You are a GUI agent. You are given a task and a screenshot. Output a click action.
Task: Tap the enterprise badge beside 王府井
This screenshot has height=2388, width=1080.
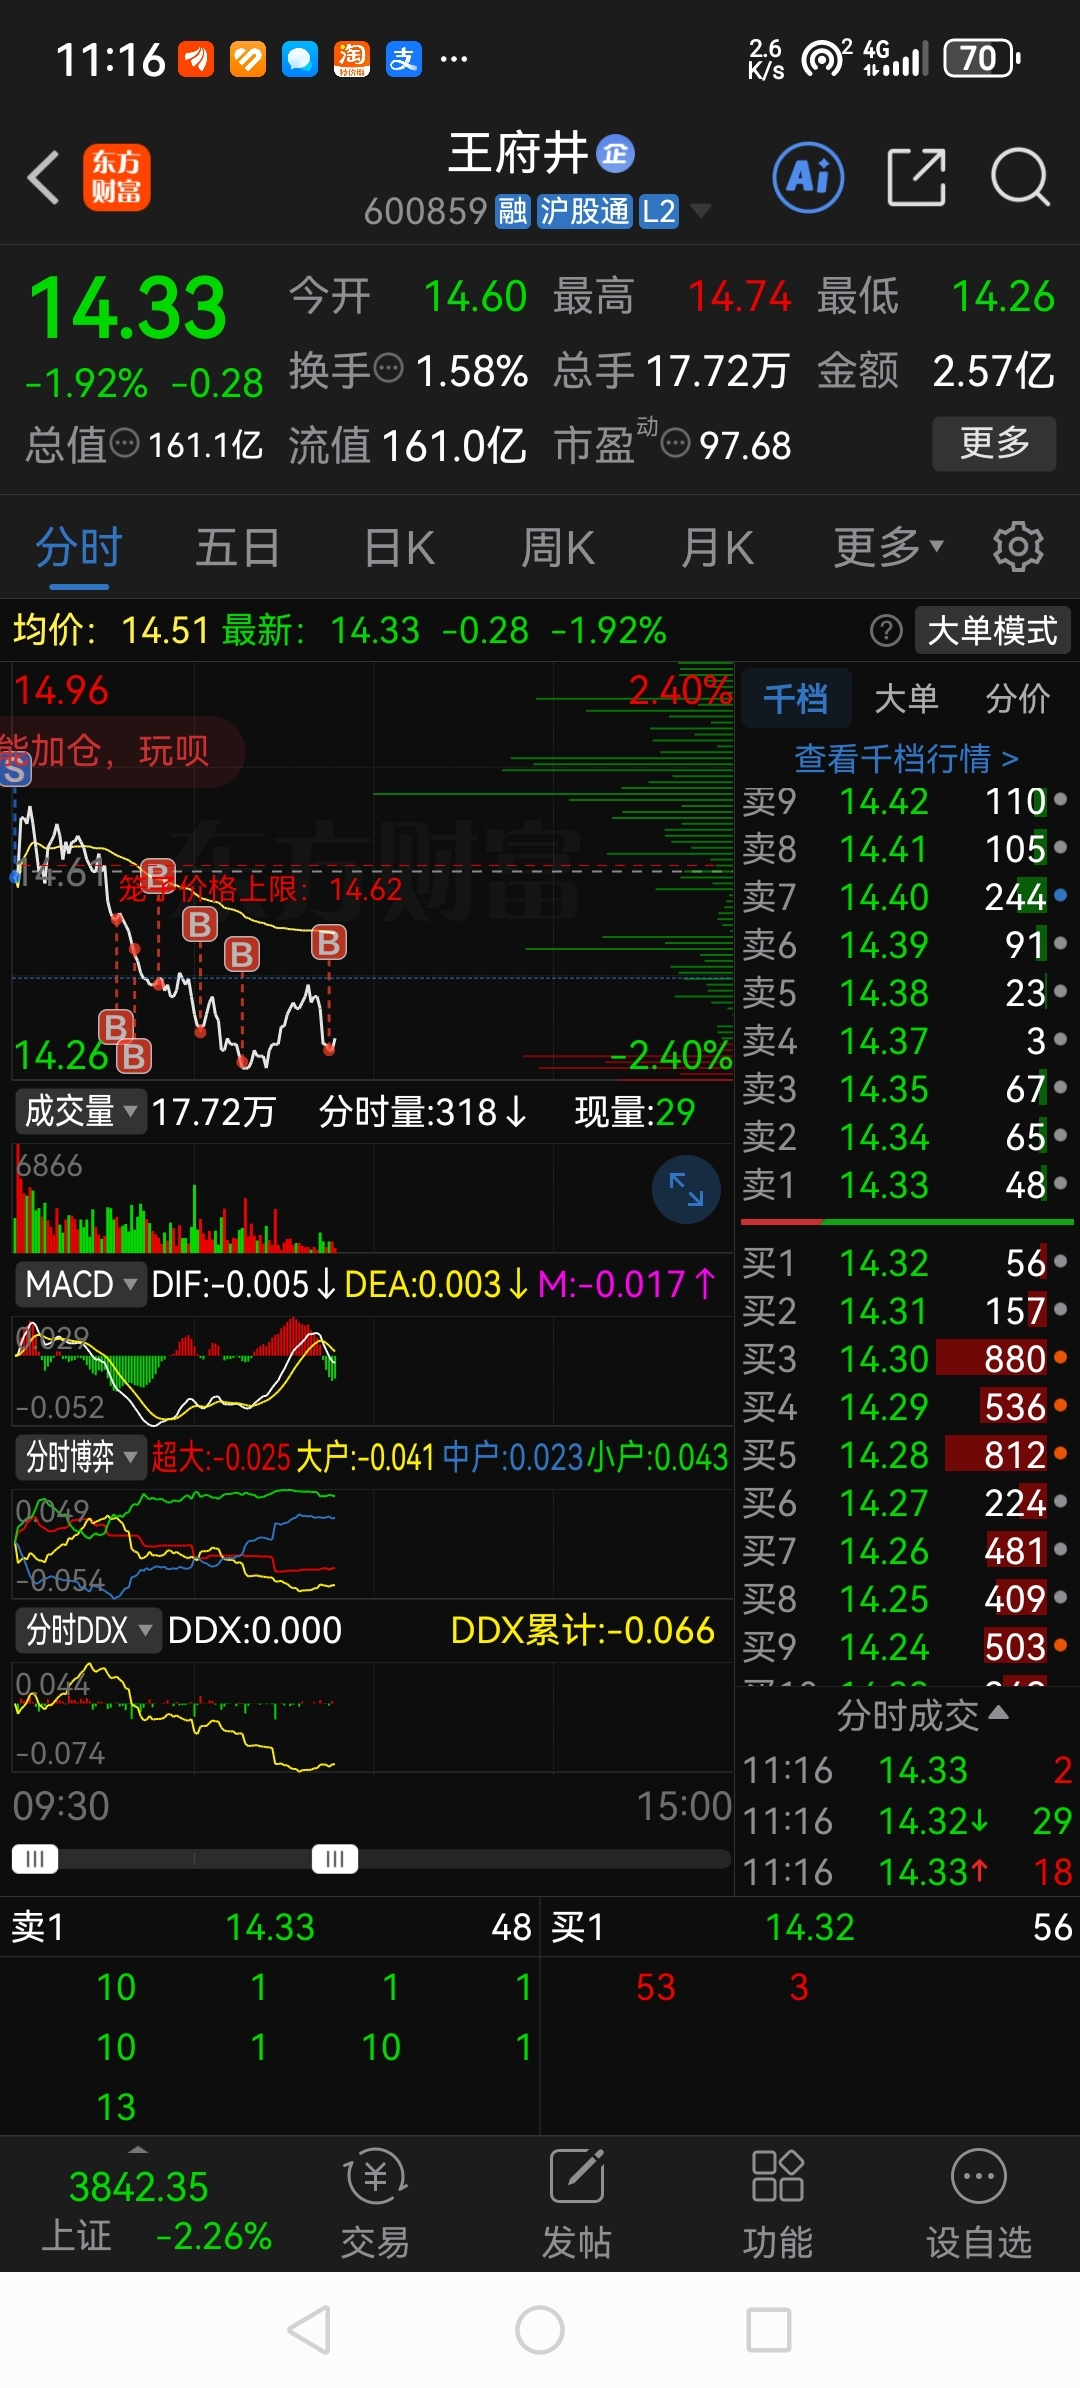(615, 153)
